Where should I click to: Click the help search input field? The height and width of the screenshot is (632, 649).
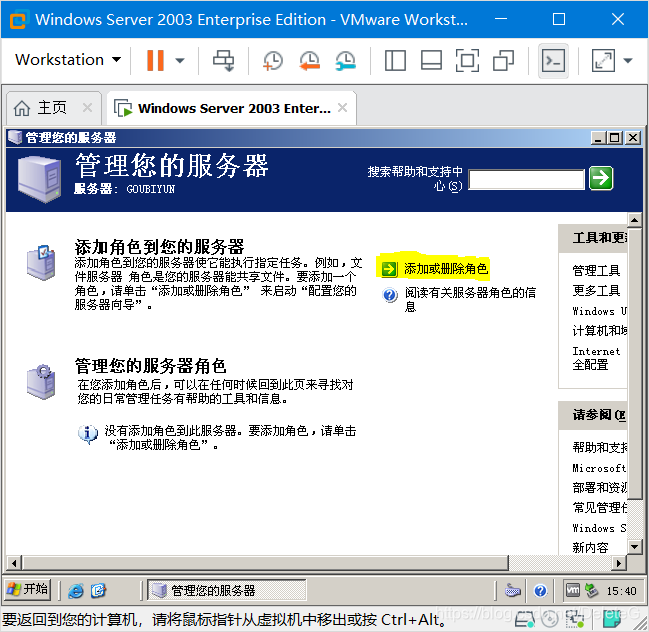pyautogui.click(x=526, y=179)
